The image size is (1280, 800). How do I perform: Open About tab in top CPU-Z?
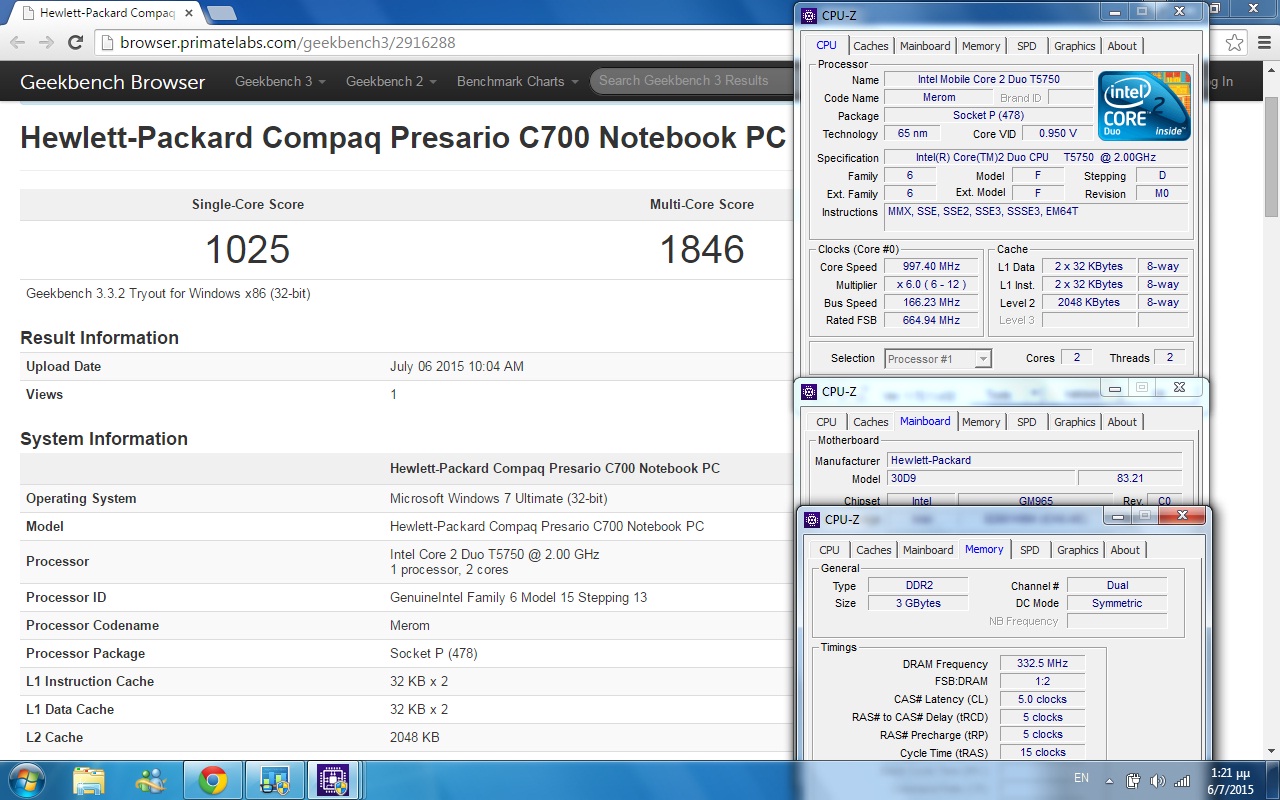pos(1122,46)
